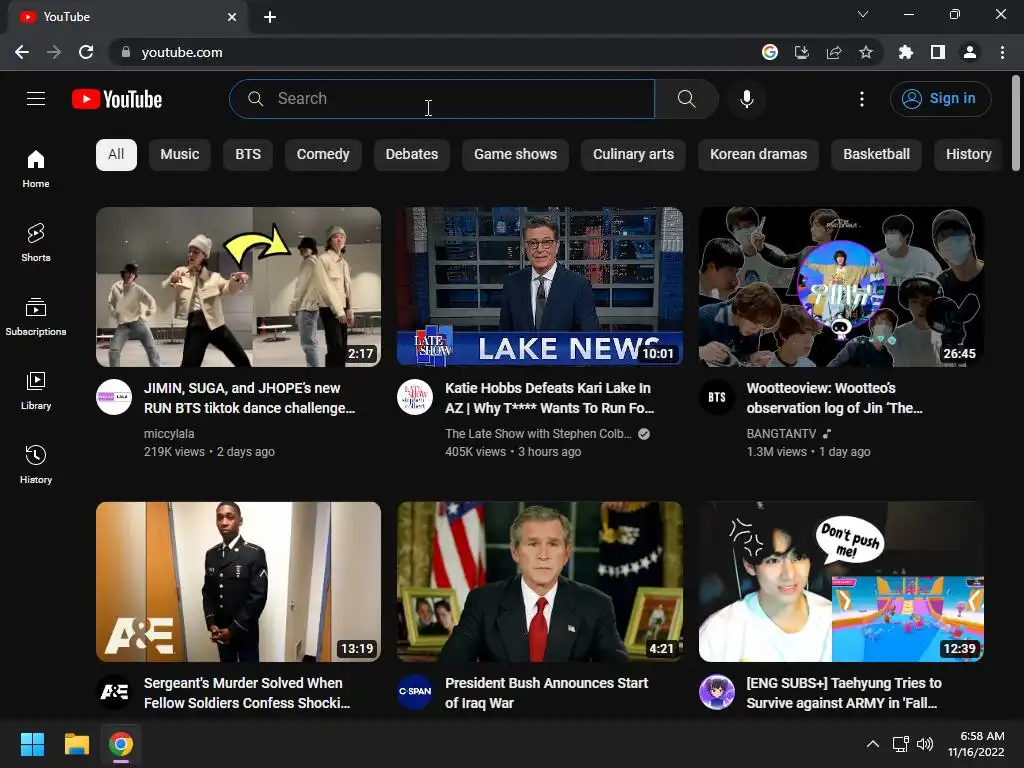This screenshot has height=768, width=1024.
Task: Click the Sign in button
Action: [x=940, y=99]
